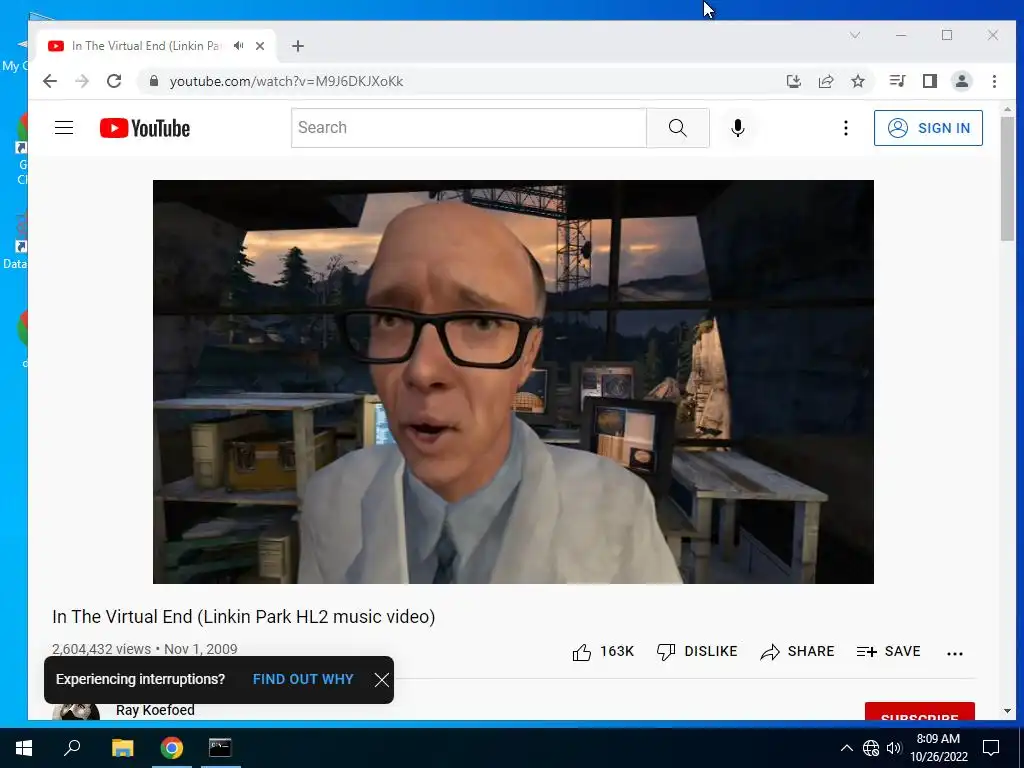Open Windows Start menu
This screenshot has width=1024, height=768.
pos(24,747)
